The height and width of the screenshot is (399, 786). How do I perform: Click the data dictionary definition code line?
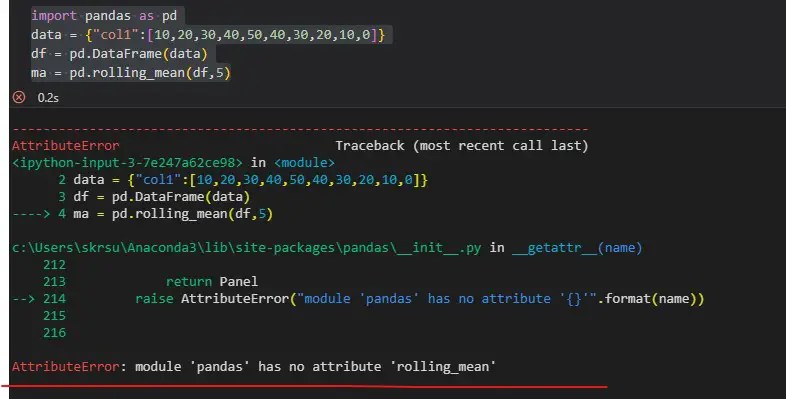pos(208,35)
